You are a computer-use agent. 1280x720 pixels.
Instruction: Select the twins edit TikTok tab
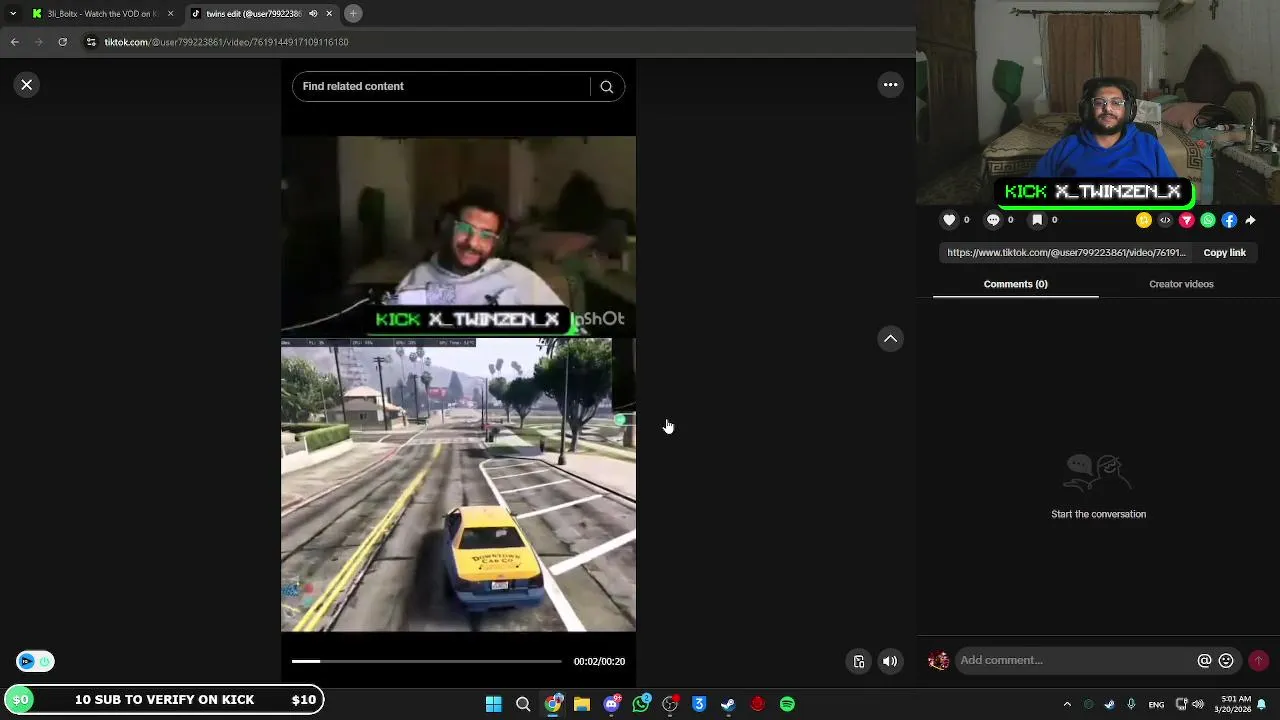254,14
